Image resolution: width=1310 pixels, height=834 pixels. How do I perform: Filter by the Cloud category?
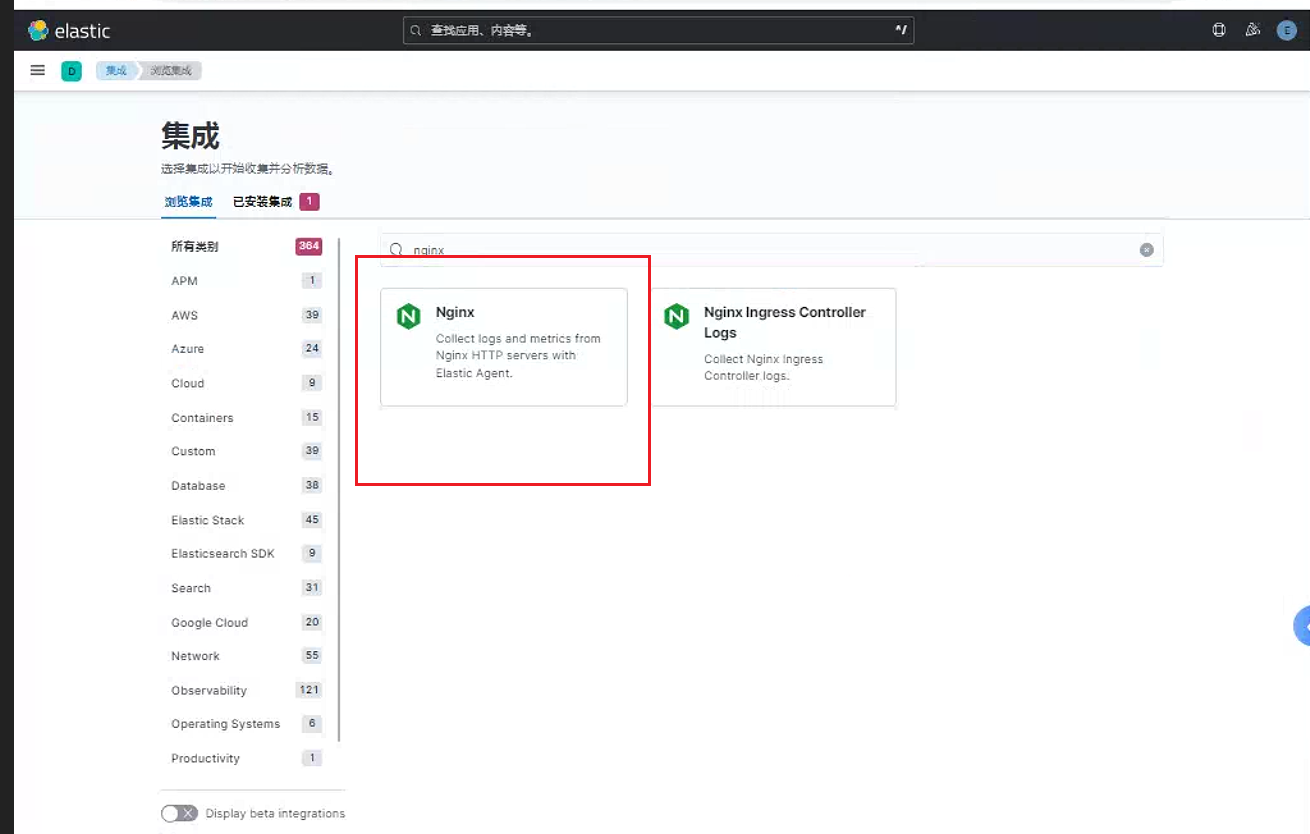246,383
